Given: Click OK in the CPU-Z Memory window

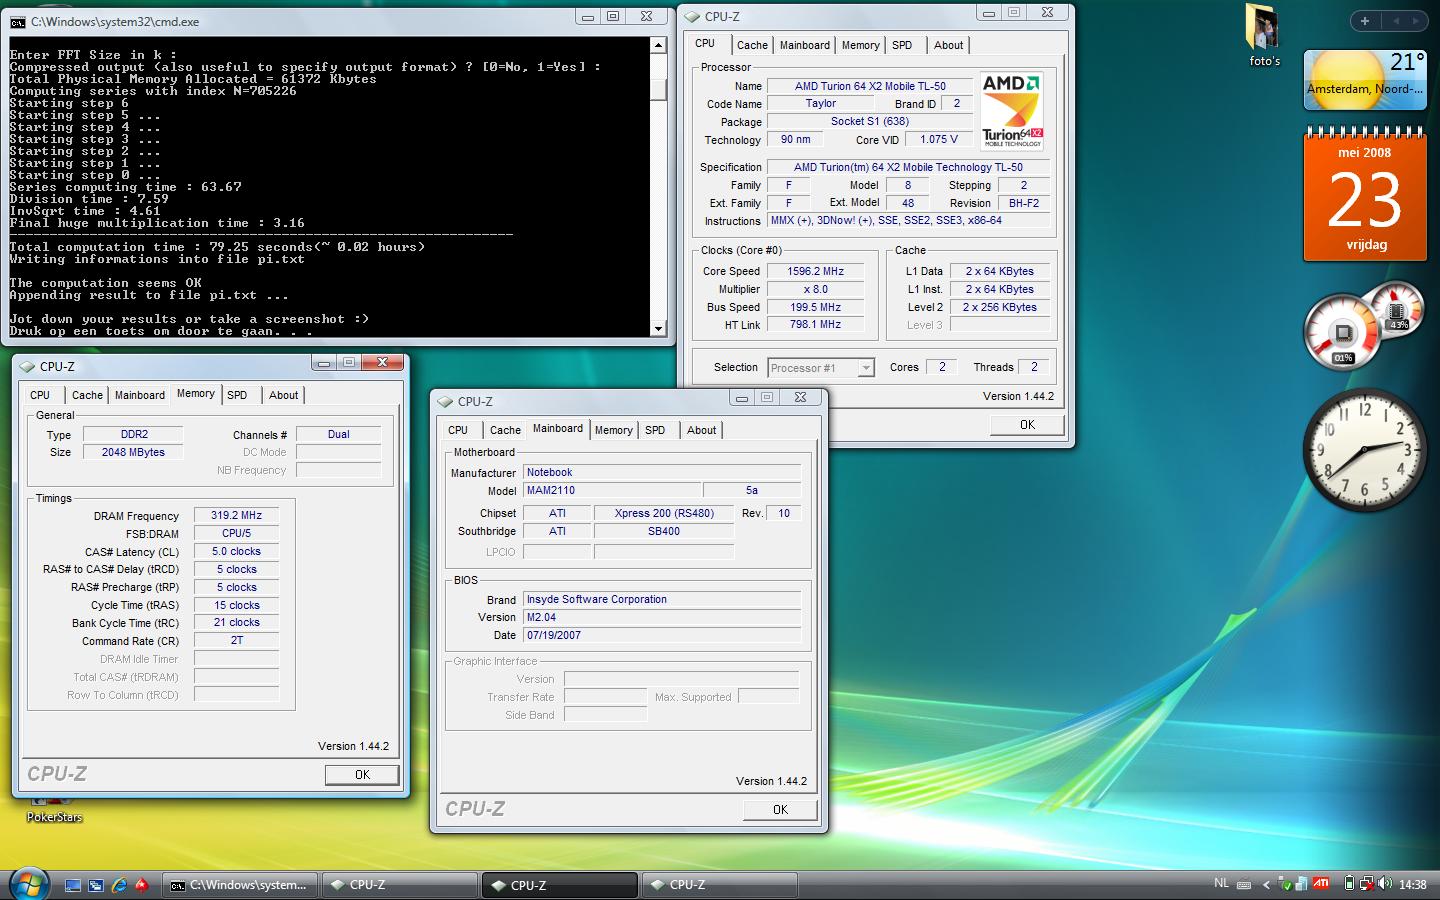Looking at the screenshot, I should (362, 775).
